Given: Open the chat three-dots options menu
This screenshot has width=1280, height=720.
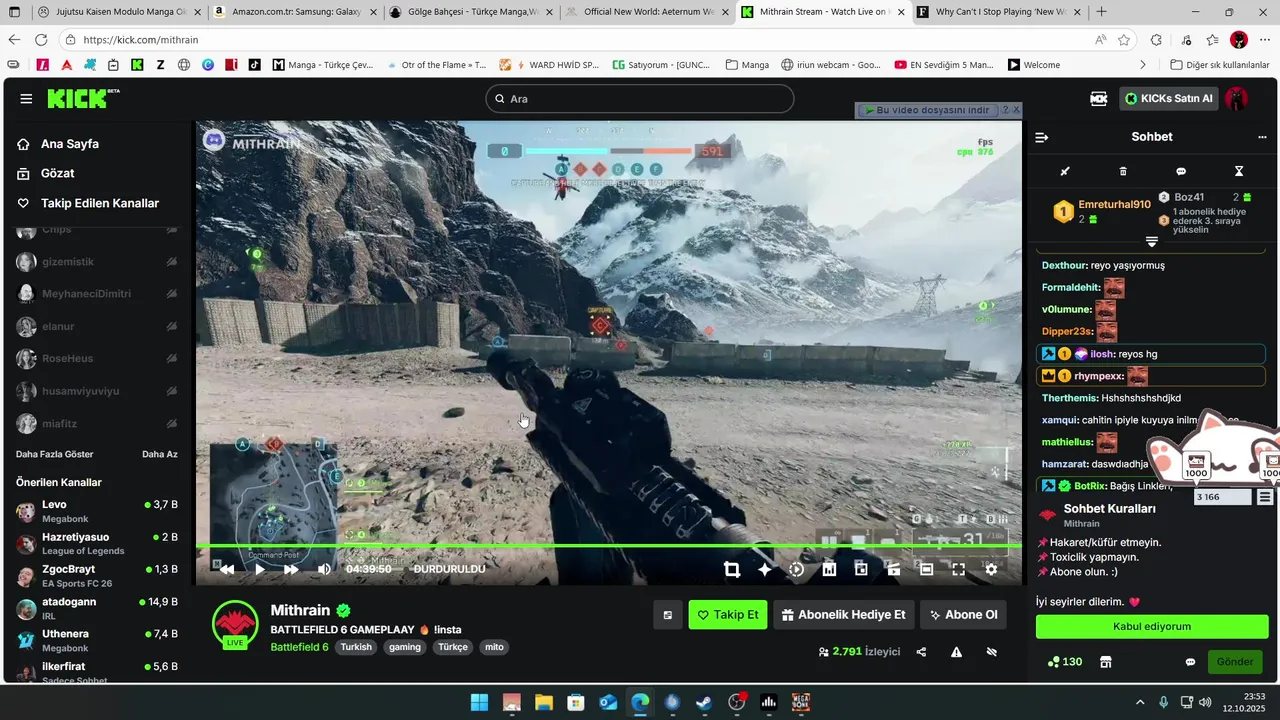Looking at the screenshot, I should tap(1262, 137).
